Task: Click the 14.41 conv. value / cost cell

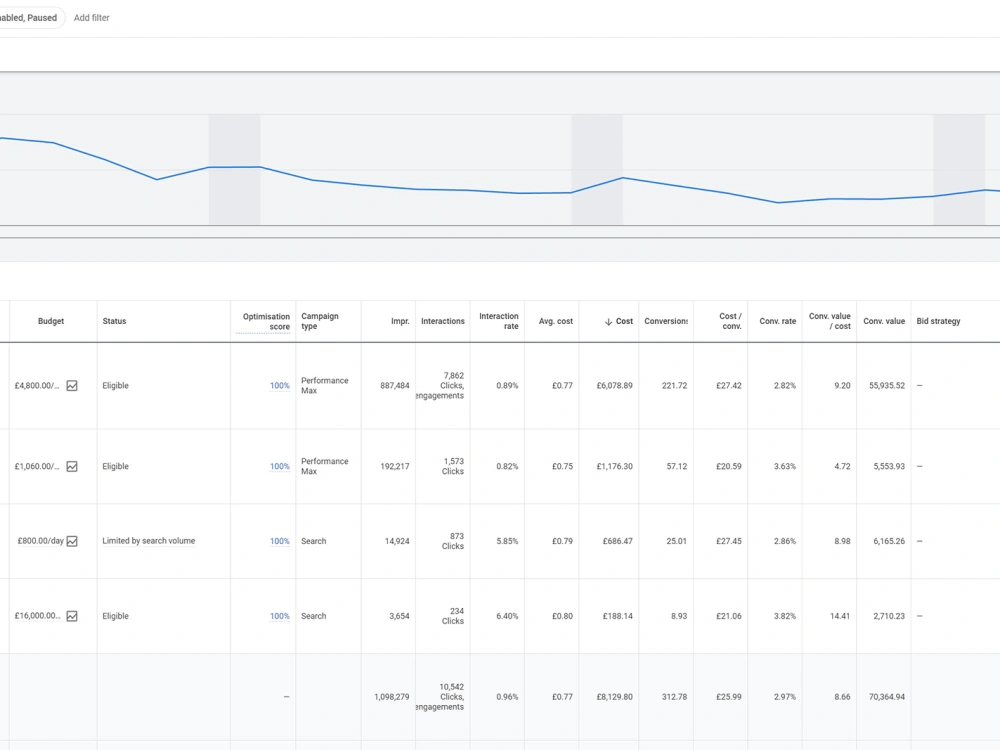Action: click(839, 616)
